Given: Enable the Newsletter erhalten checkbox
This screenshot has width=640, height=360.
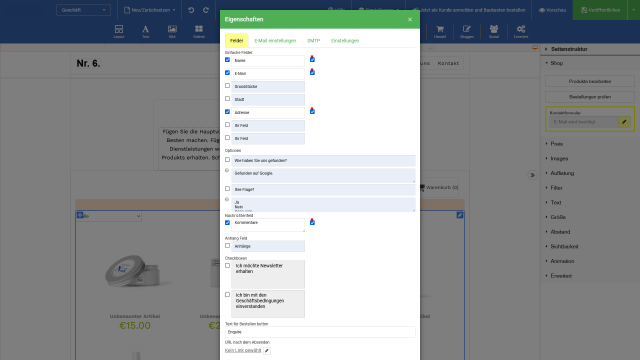Looking at the screenshot, I should pos(227,266).
